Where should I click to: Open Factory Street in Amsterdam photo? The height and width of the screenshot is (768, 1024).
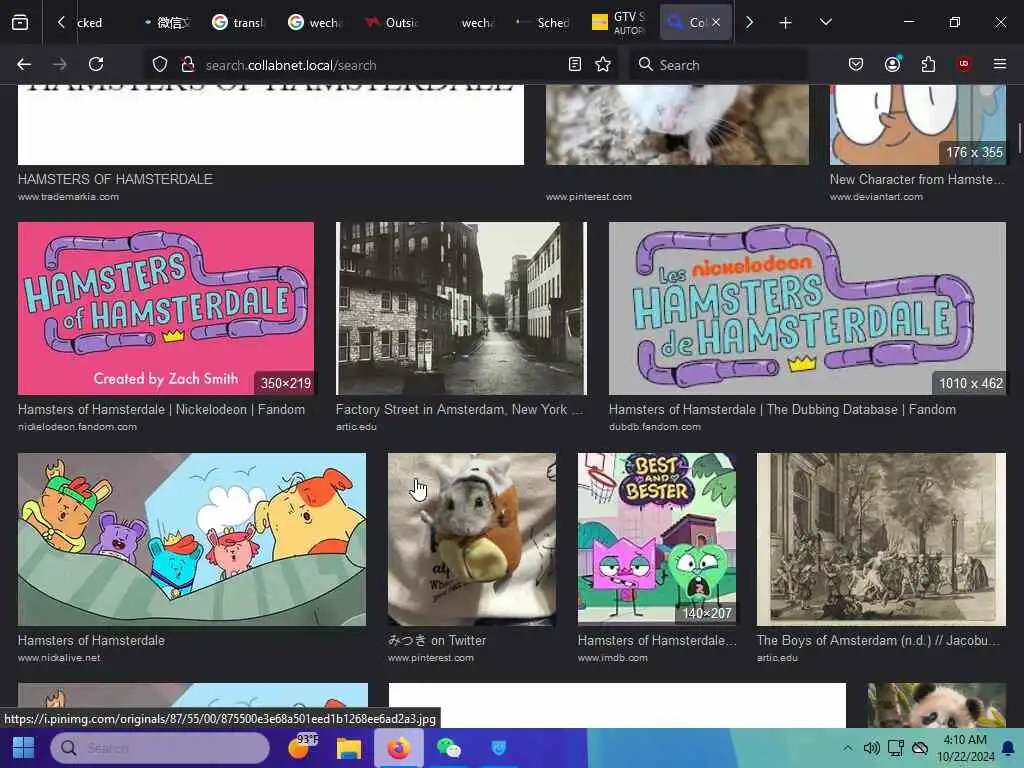pyautogui.click(x=461, y=308)
